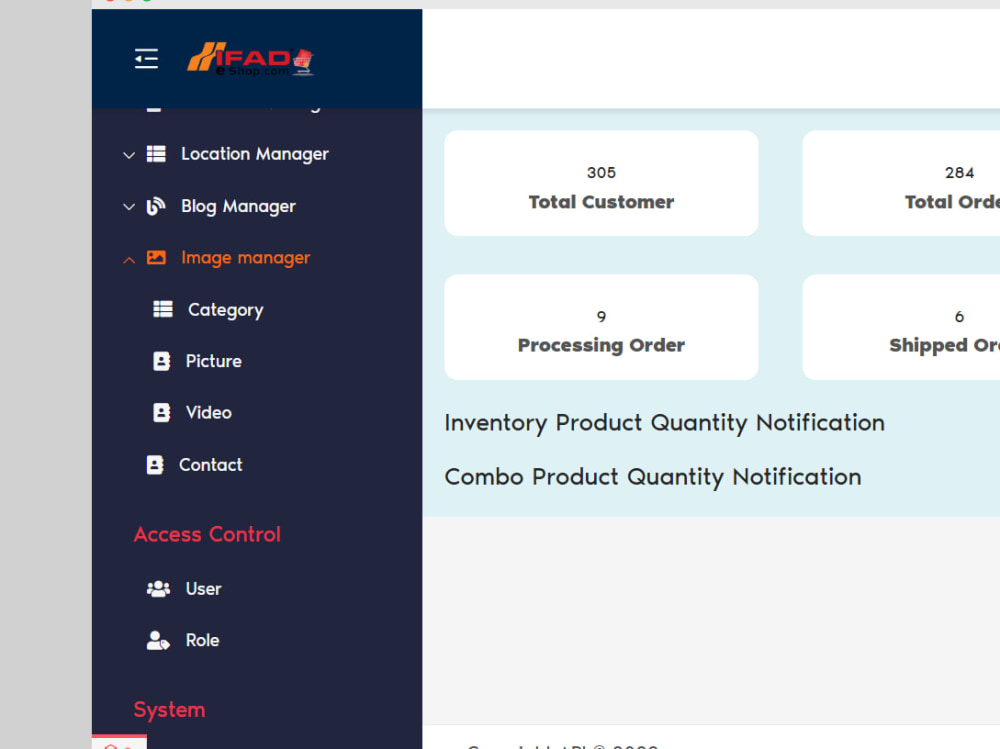Go to Contact page
The image size is (1000, 749).
(x=210, y=464)
